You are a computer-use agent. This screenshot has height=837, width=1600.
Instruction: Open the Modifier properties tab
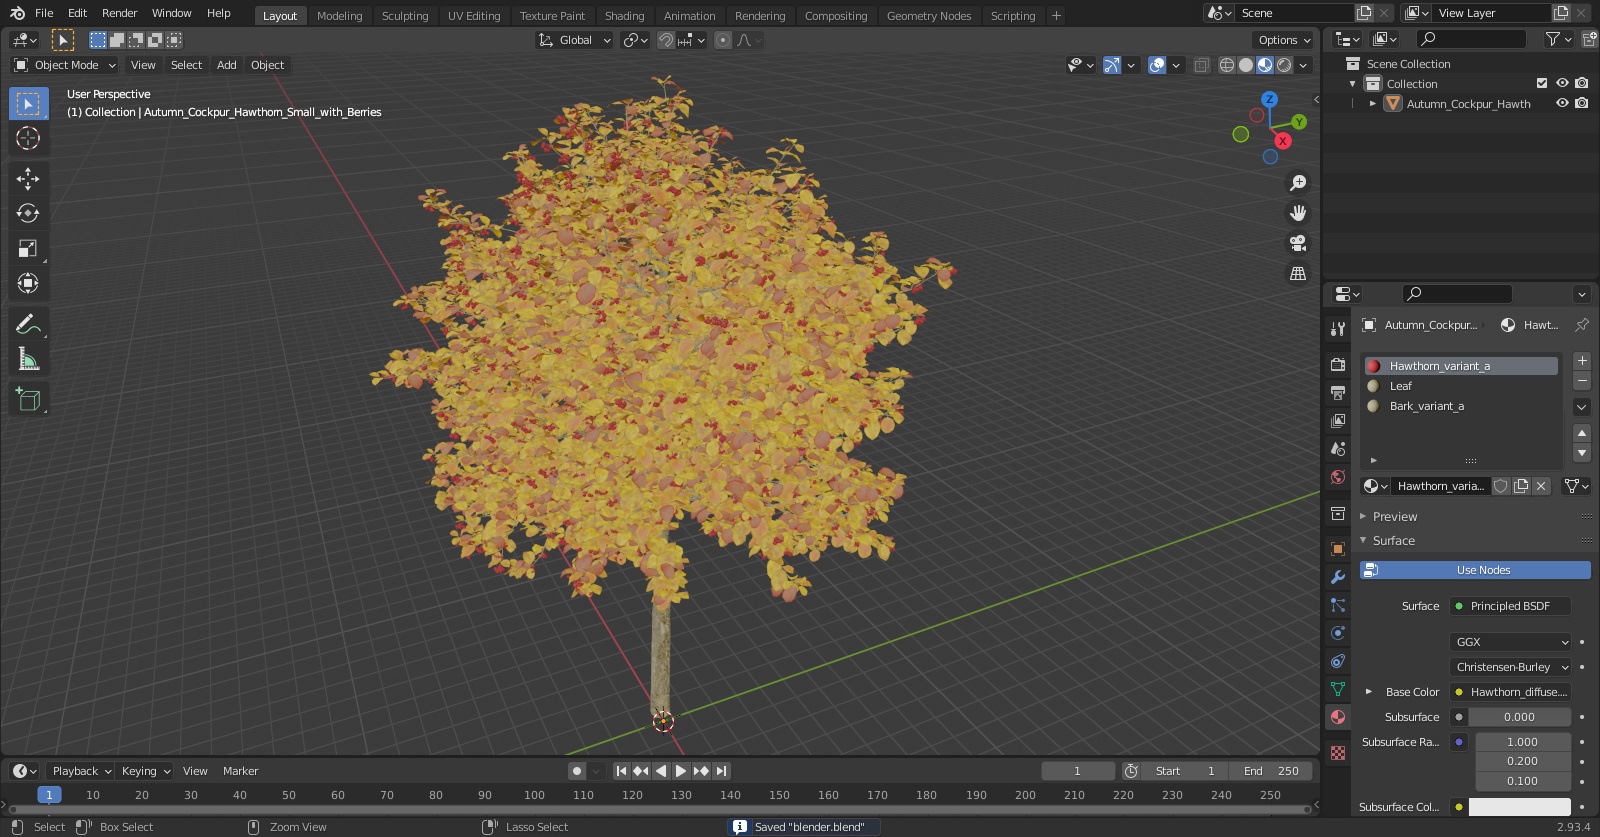pos(1338,577)
